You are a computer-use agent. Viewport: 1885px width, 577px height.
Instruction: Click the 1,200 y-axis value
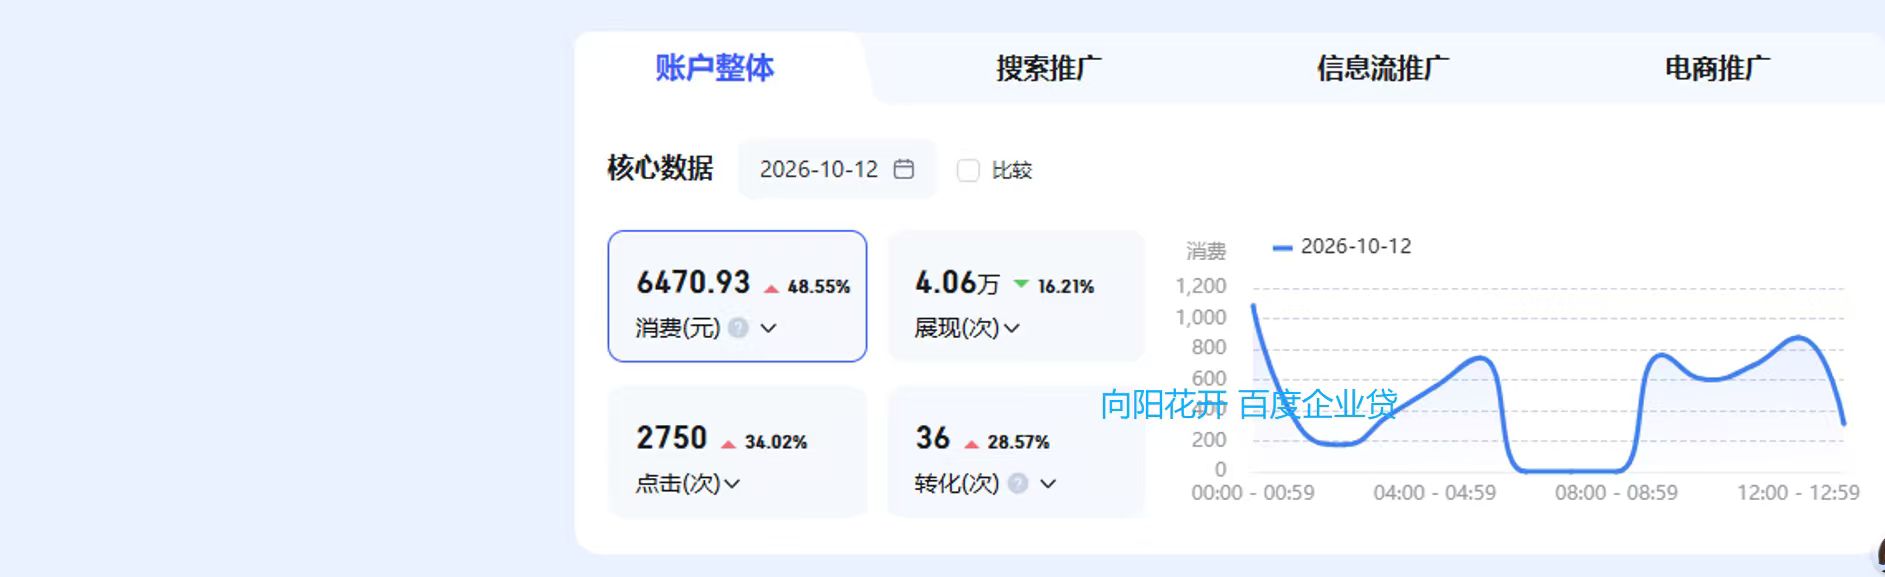pyautogui.click(x=1201, y=286)
